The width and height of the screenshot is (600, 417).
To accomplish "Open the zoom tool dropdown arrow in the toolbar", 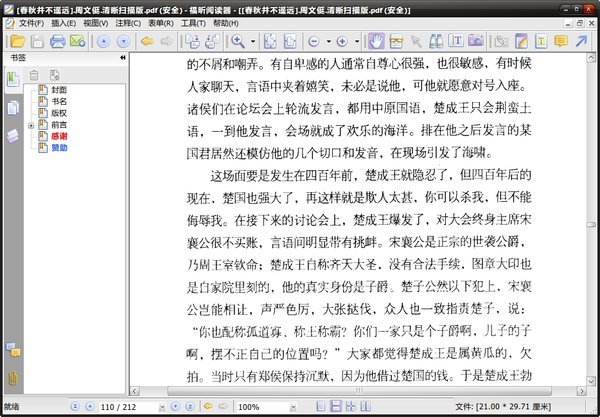I will (x=254, y=41).
